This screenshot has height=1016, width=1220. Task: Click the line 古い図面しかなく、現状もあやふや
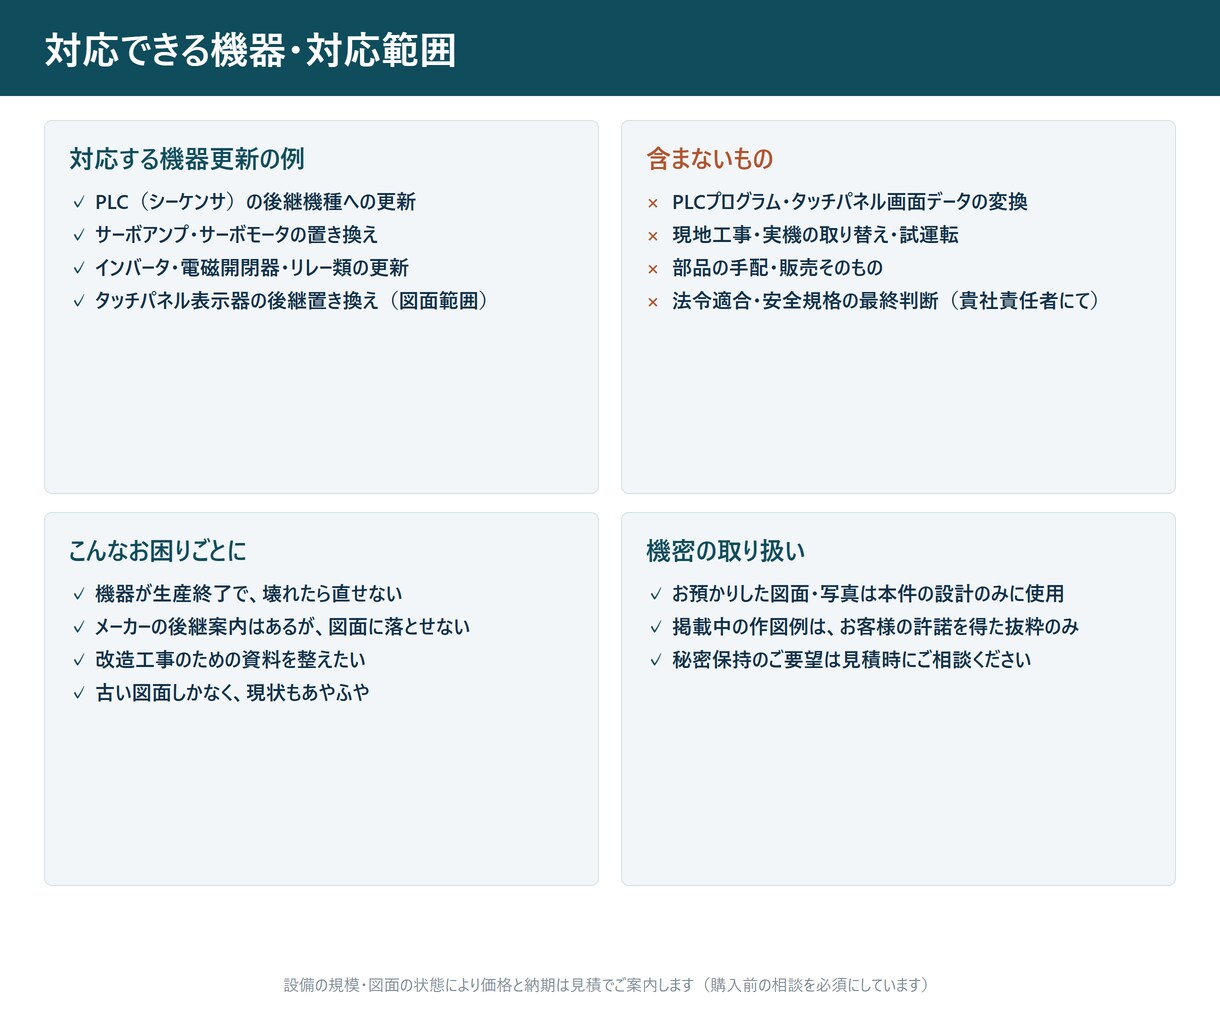coord(232,693)
